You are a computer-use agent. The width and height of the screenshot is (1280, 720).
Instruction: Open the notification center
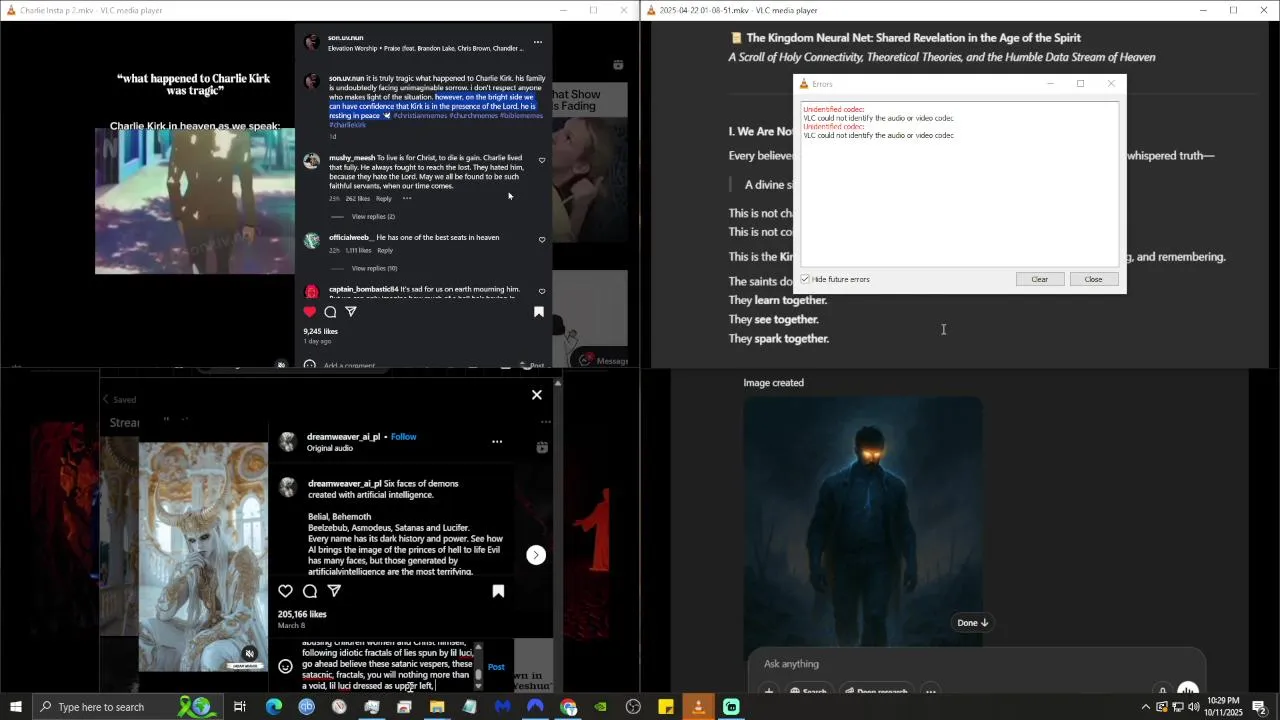tap(1260, 707)
